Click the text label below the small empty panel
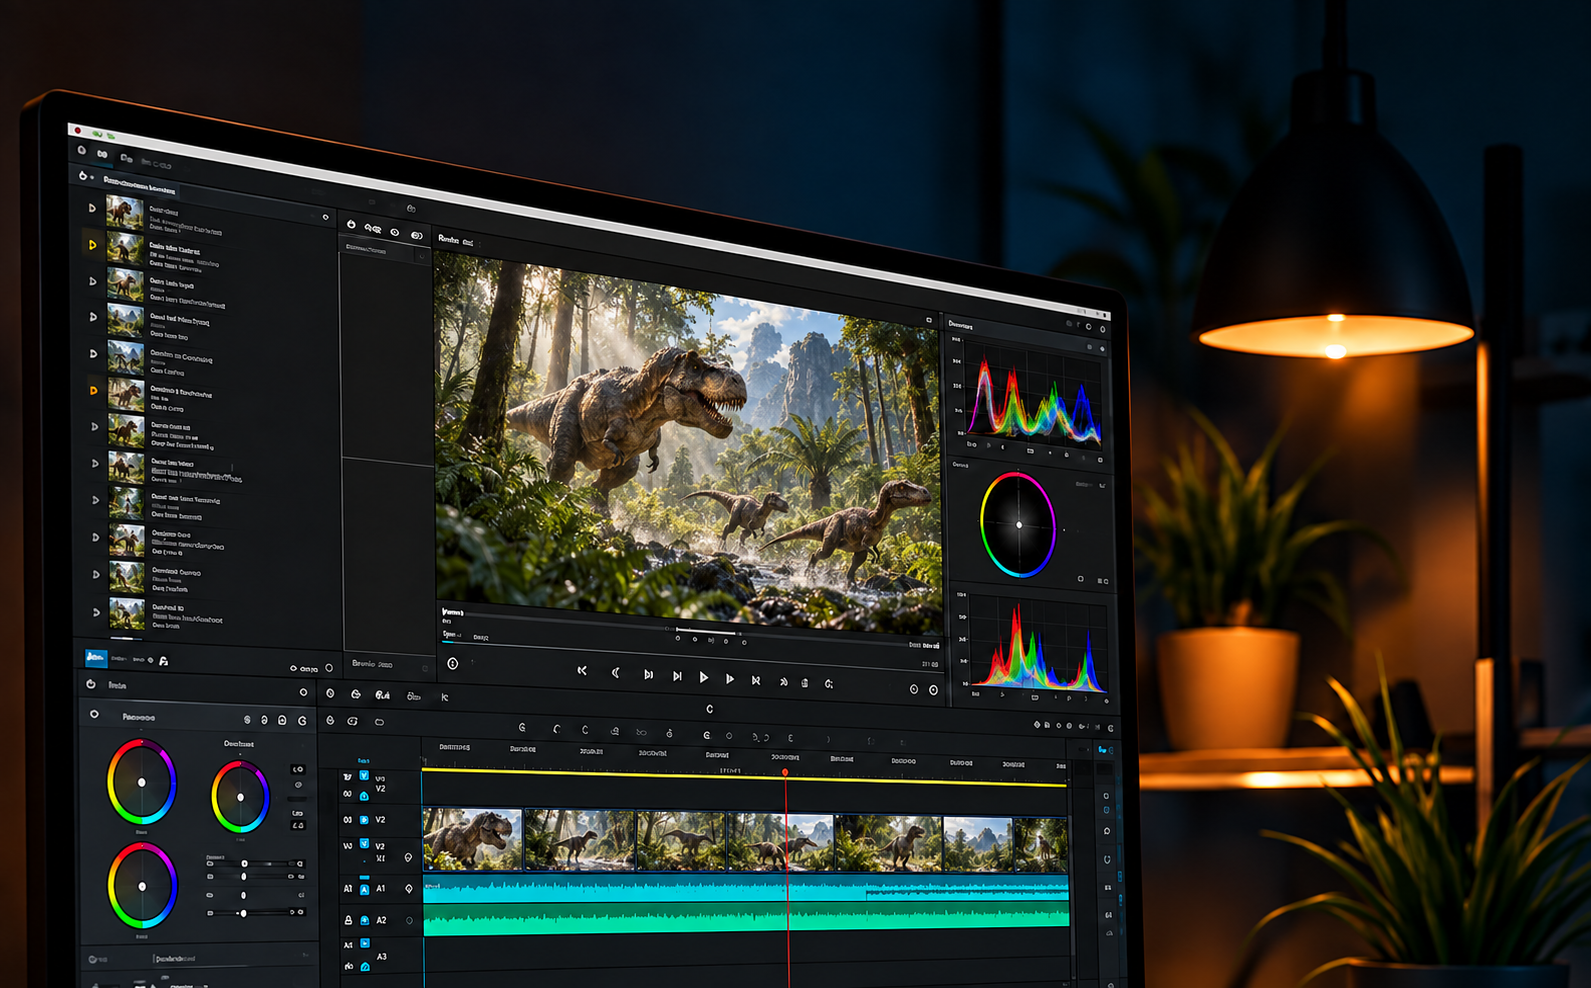The image size is (1591, 988). [x=372, y=663]
